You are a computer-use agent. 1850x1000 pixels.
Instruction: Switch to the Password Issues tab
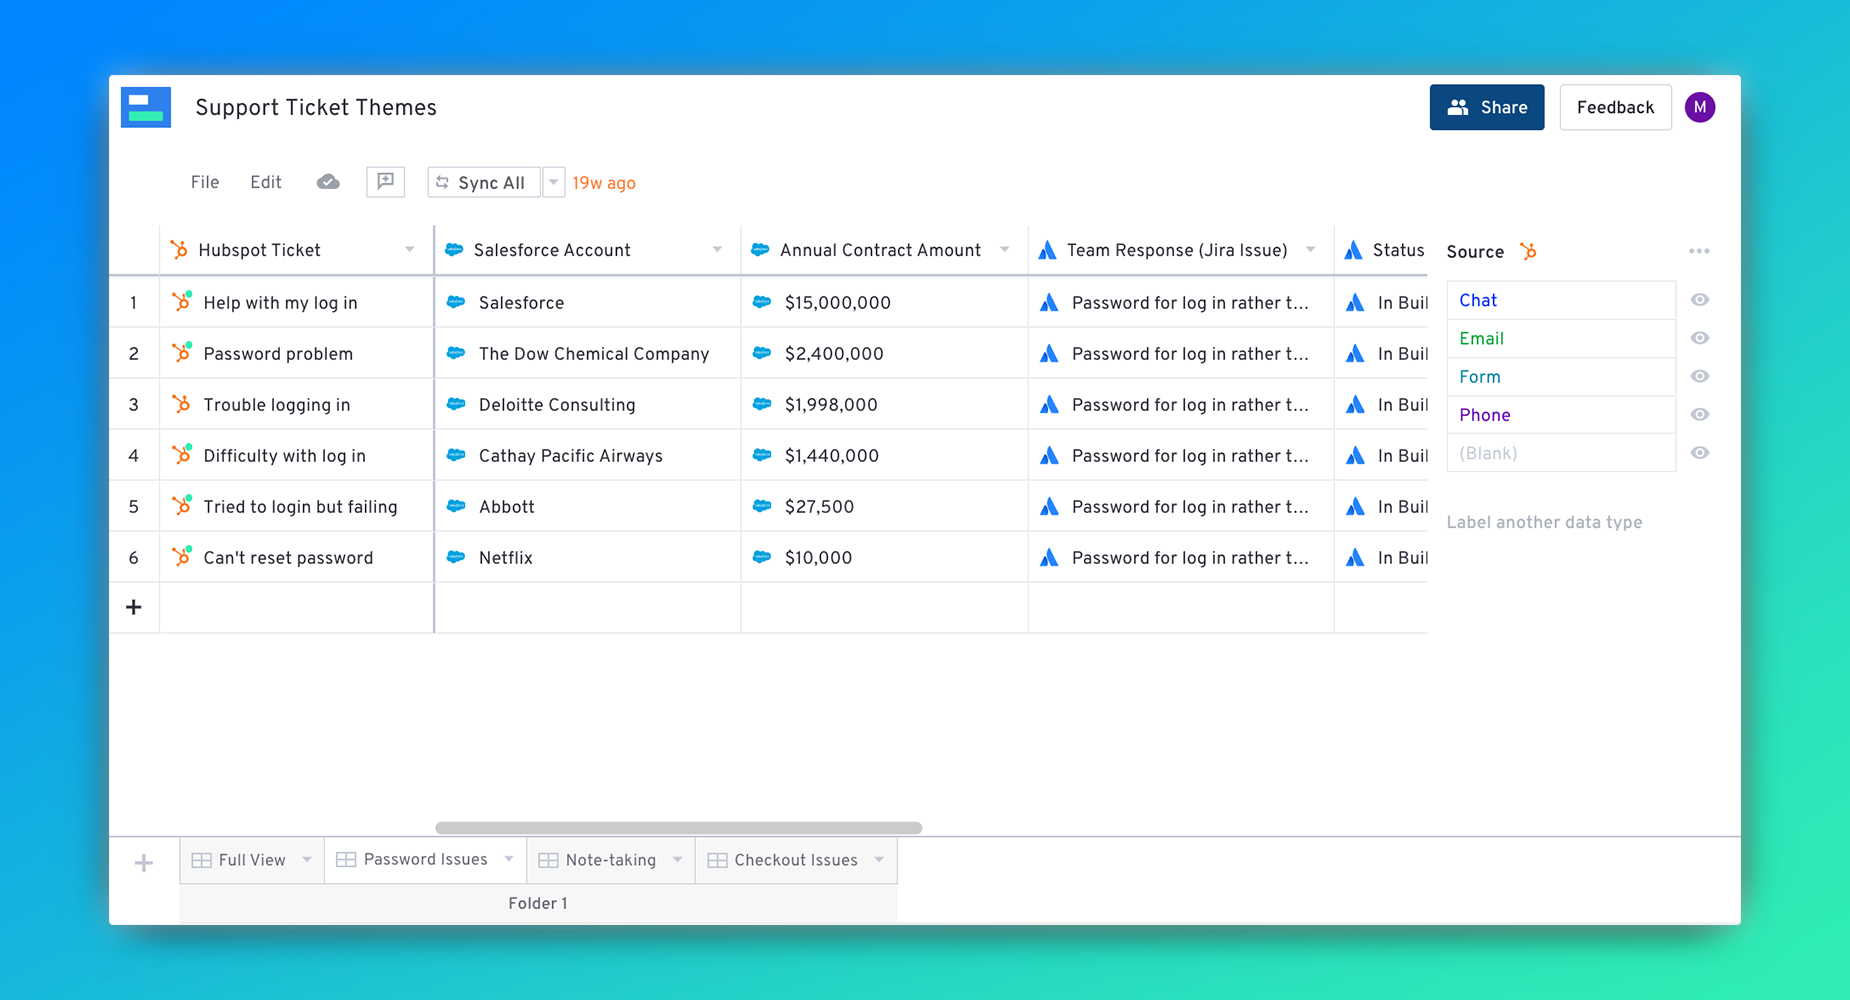(x=425, y=860)
